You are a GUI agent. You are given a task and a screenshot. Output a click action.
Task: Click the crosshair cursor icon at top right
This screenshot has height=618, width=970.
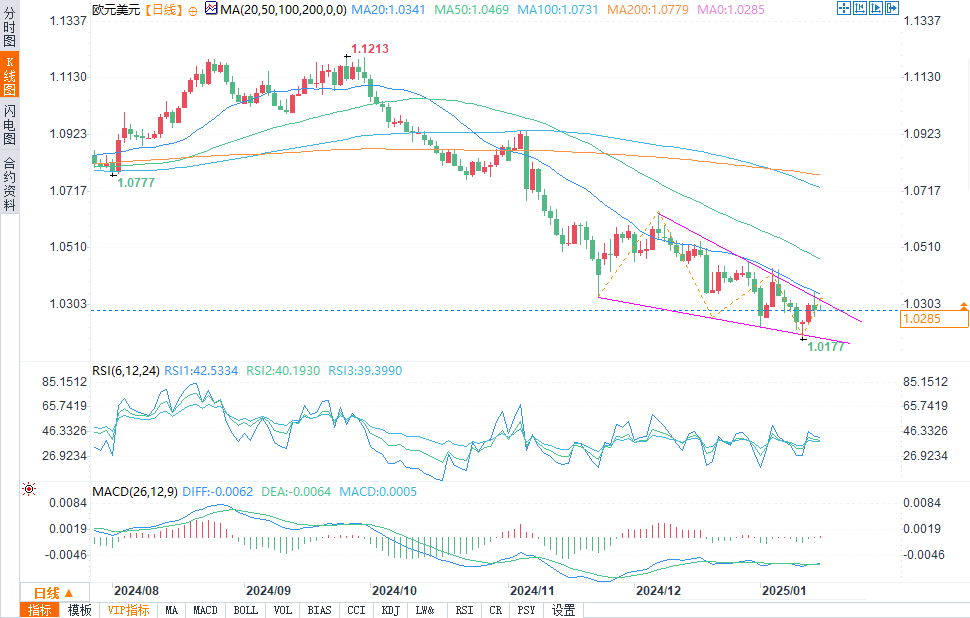tap(844, 8)
